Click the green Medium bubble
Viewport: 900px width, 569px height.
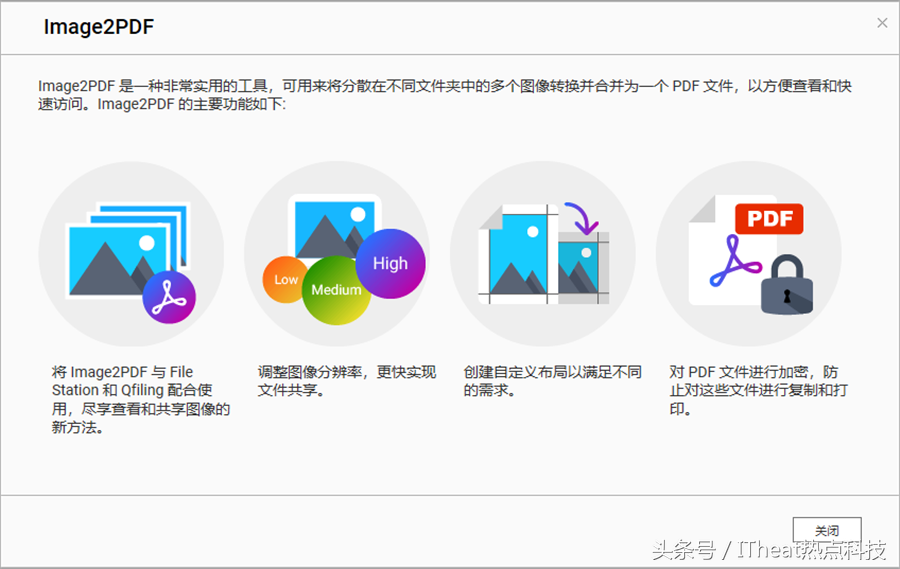pyautogui.click(x=336, y=290)
